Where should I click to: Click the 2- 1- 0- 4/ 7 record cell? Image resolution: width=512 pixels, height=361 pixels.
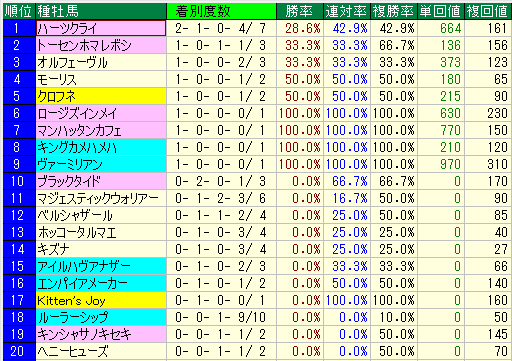(x=221, y=28)
